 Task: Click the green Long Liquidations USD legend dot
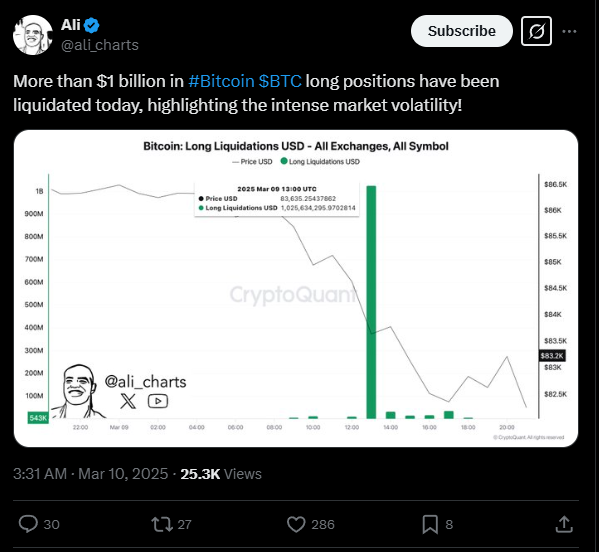(x=284, y=161)
